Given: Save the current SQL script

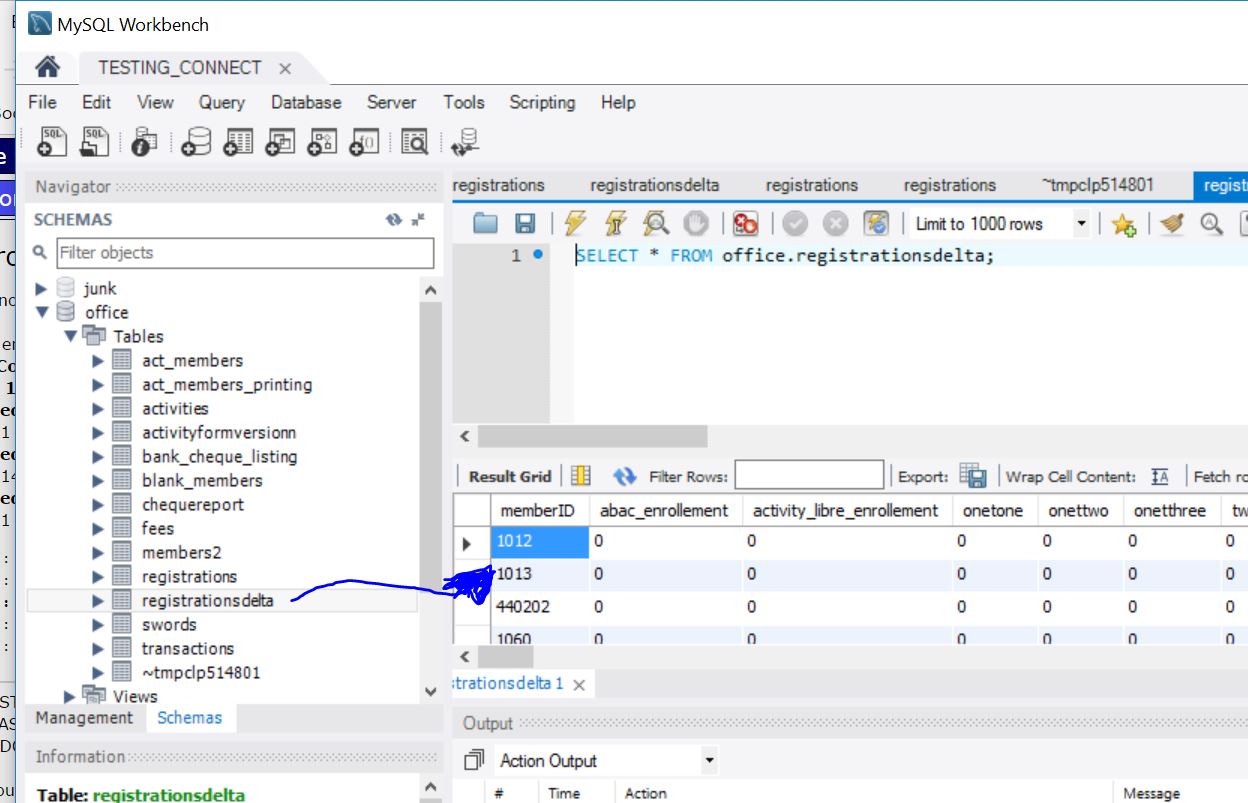Looking at the screenshot, I should tap(524, 222).
